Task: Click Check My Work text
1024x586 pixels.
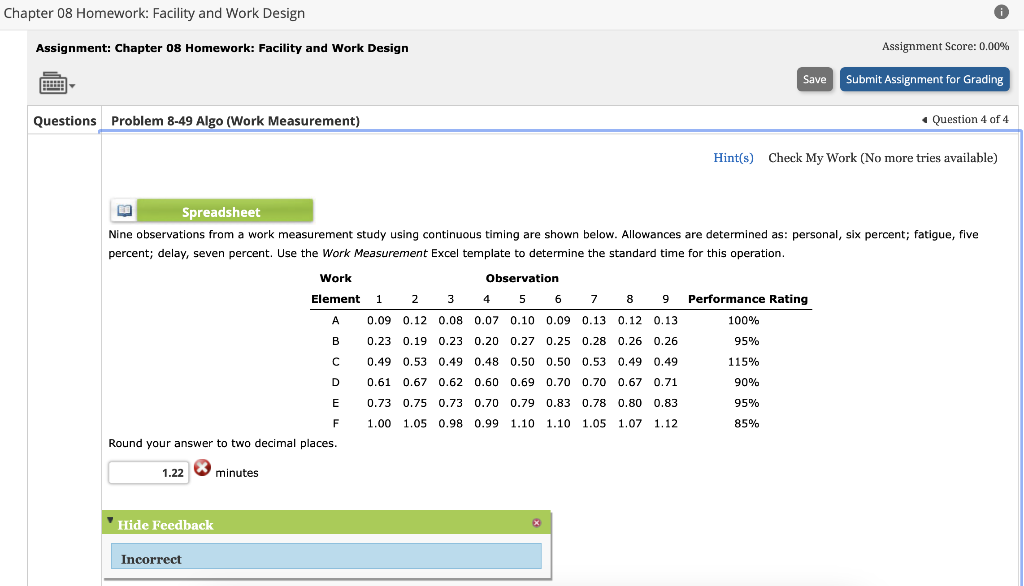Action: coord(882,158)
